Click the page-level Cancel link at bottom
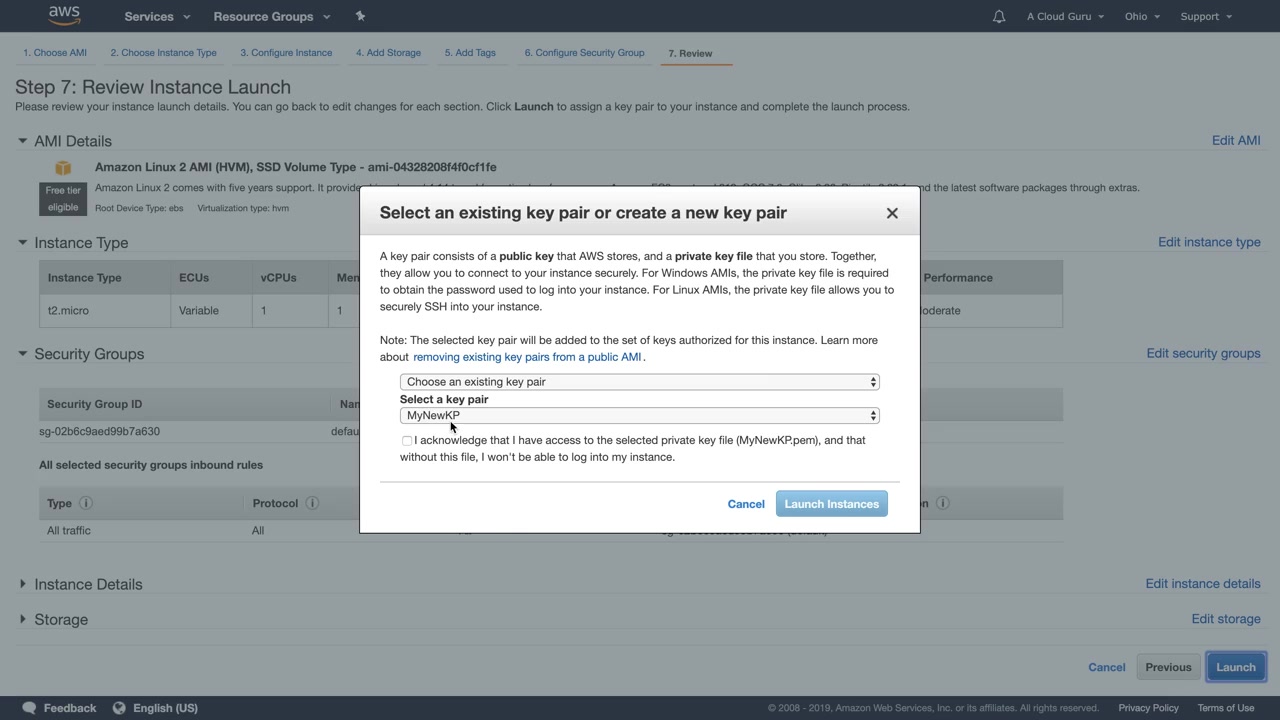The height and width of the screenshot is (720, 1280). click(1107, 667)
